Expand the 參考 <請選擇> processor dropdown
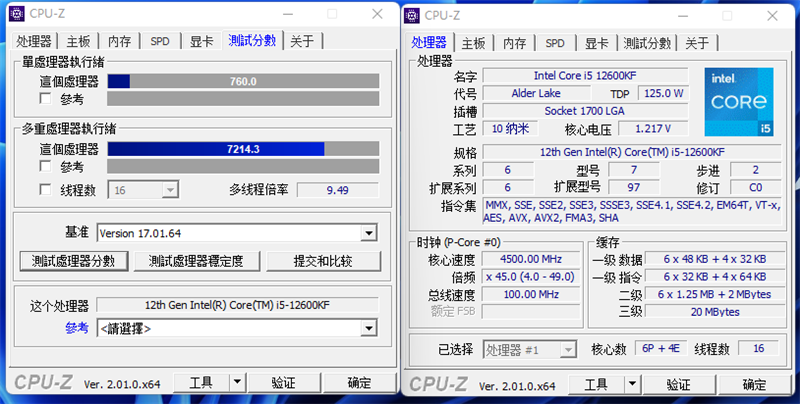This screenshot has height=404, width=800. [237, 328]
